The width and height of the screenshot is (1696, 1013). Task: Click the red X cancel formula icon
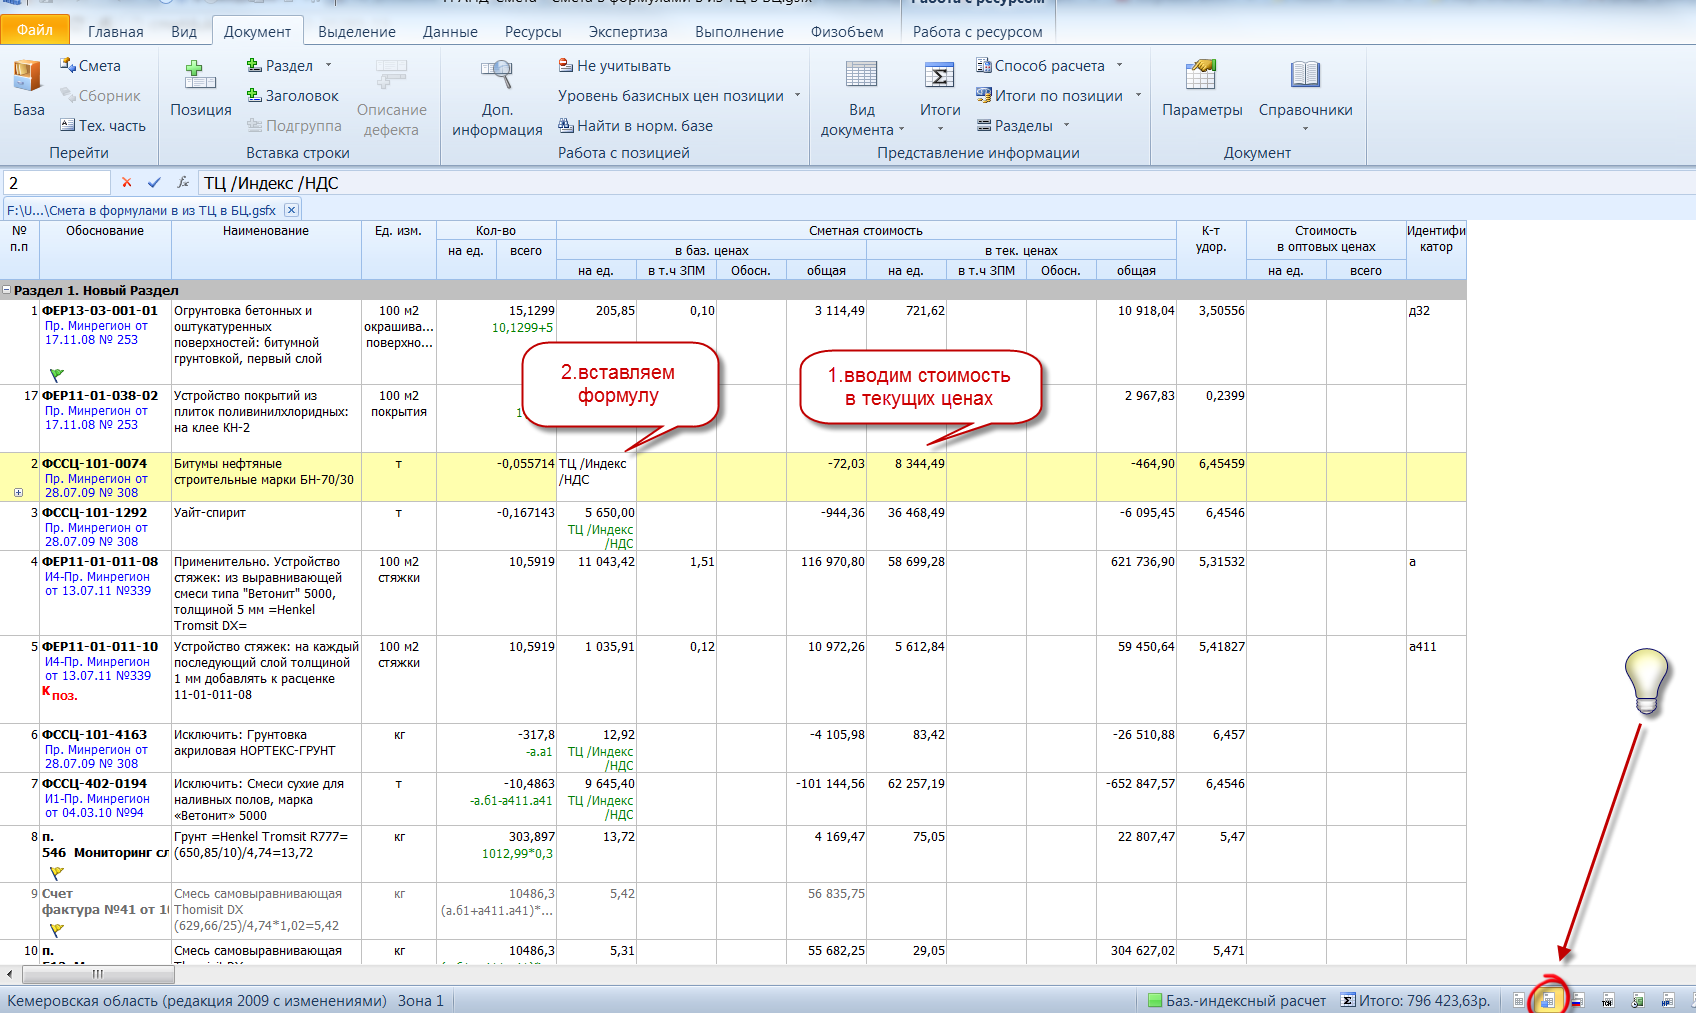126,183
